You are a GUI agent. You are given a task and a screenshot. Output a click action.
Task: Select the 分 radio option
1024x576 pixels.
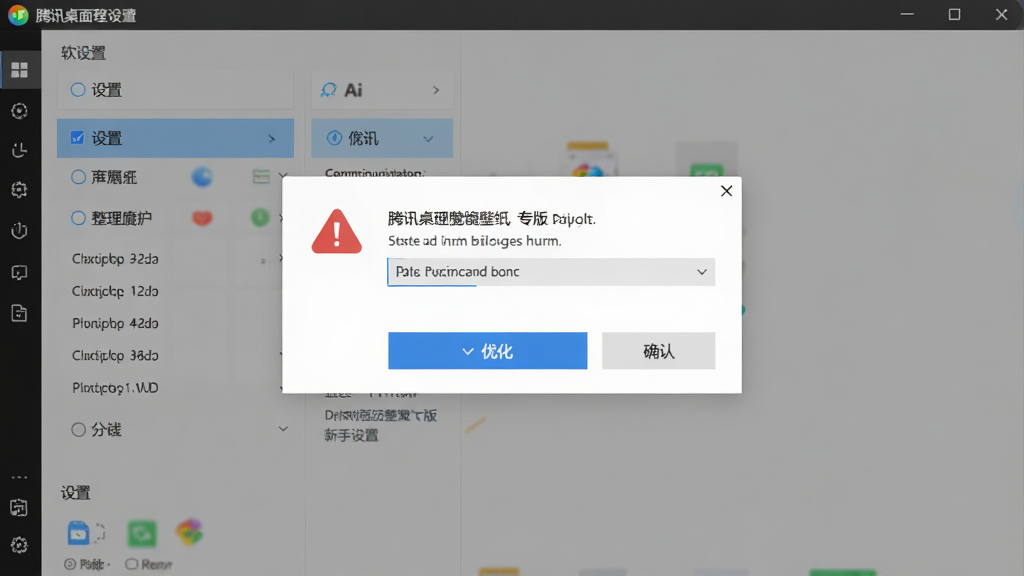tap(78, 429)
